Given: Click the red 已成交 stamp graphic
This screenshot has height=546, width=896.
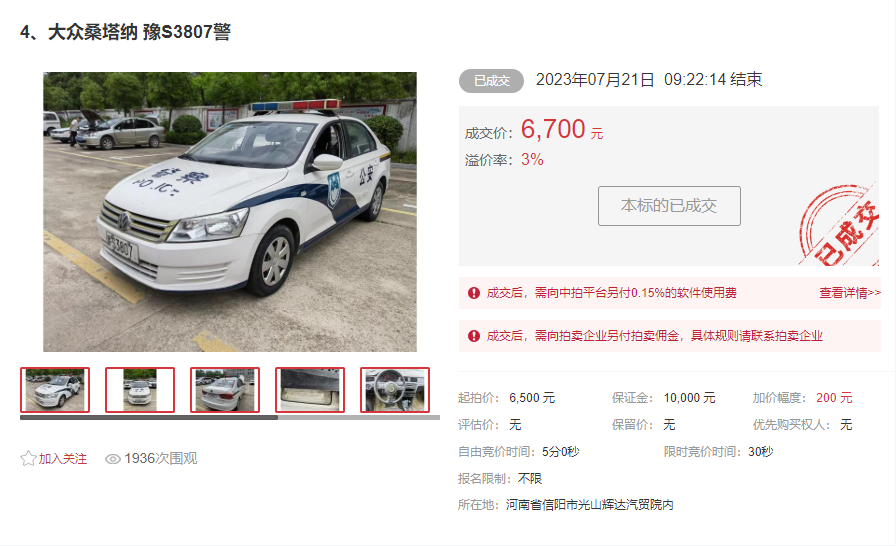Looking at the screenshot, I should coord(839,226).
